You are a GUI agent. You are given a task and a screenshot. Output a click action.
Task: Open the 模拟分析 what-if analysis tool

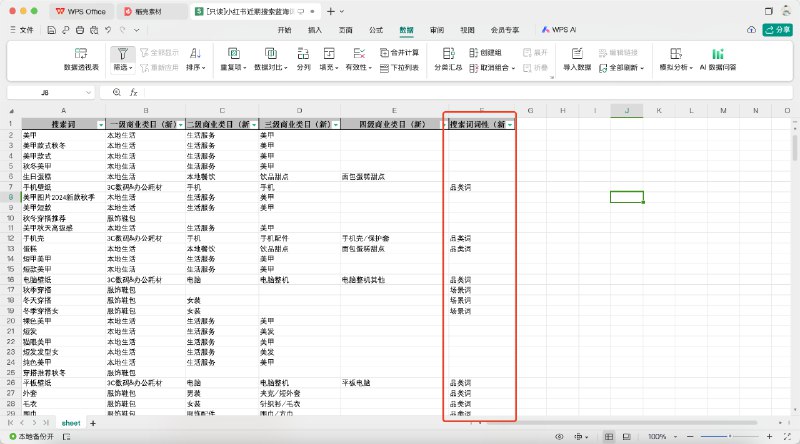tap(676, 59)
